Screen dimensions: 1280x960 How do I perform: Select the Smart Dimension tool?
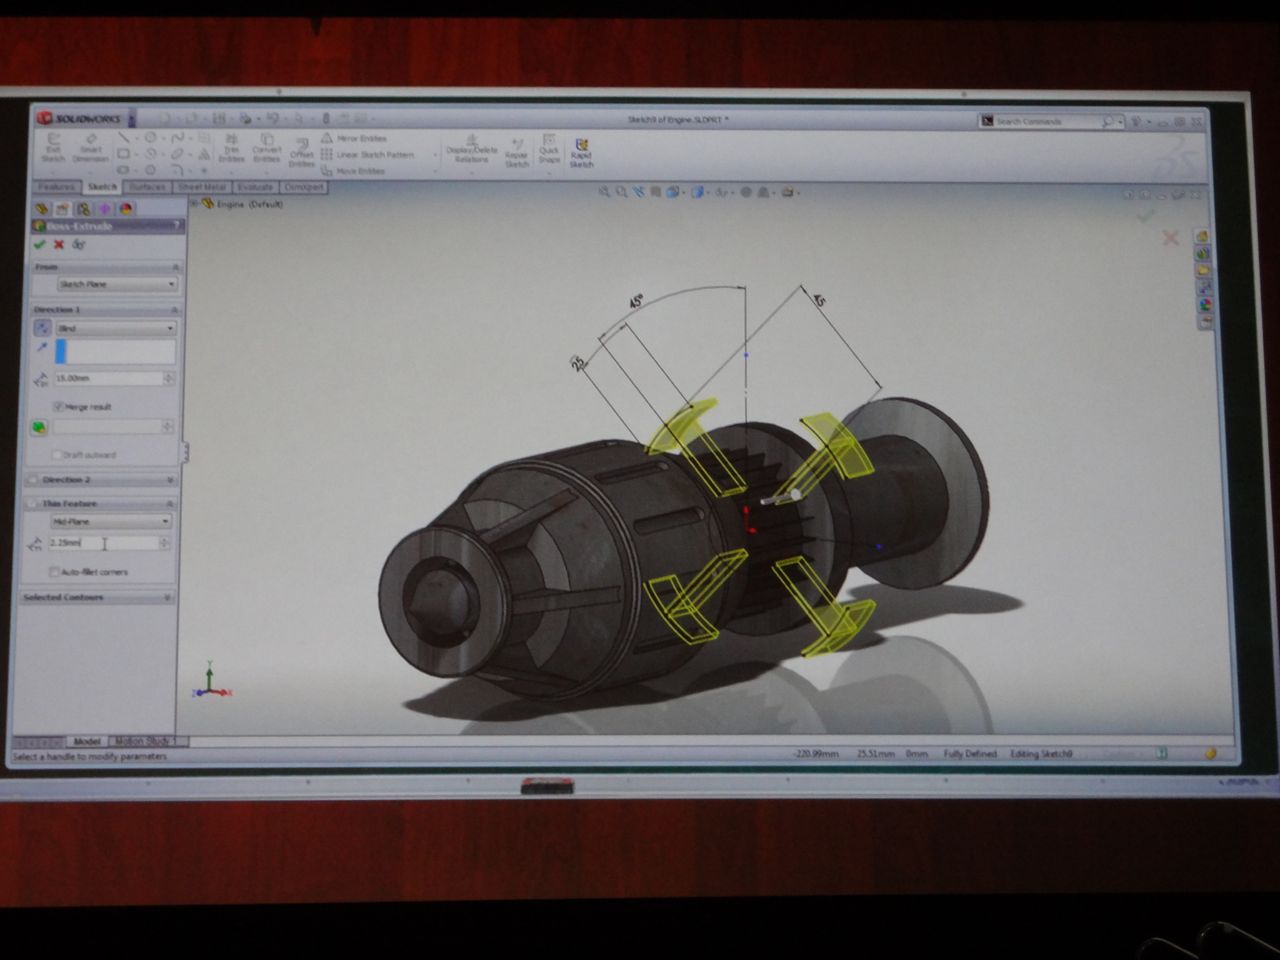click(90, 142)
